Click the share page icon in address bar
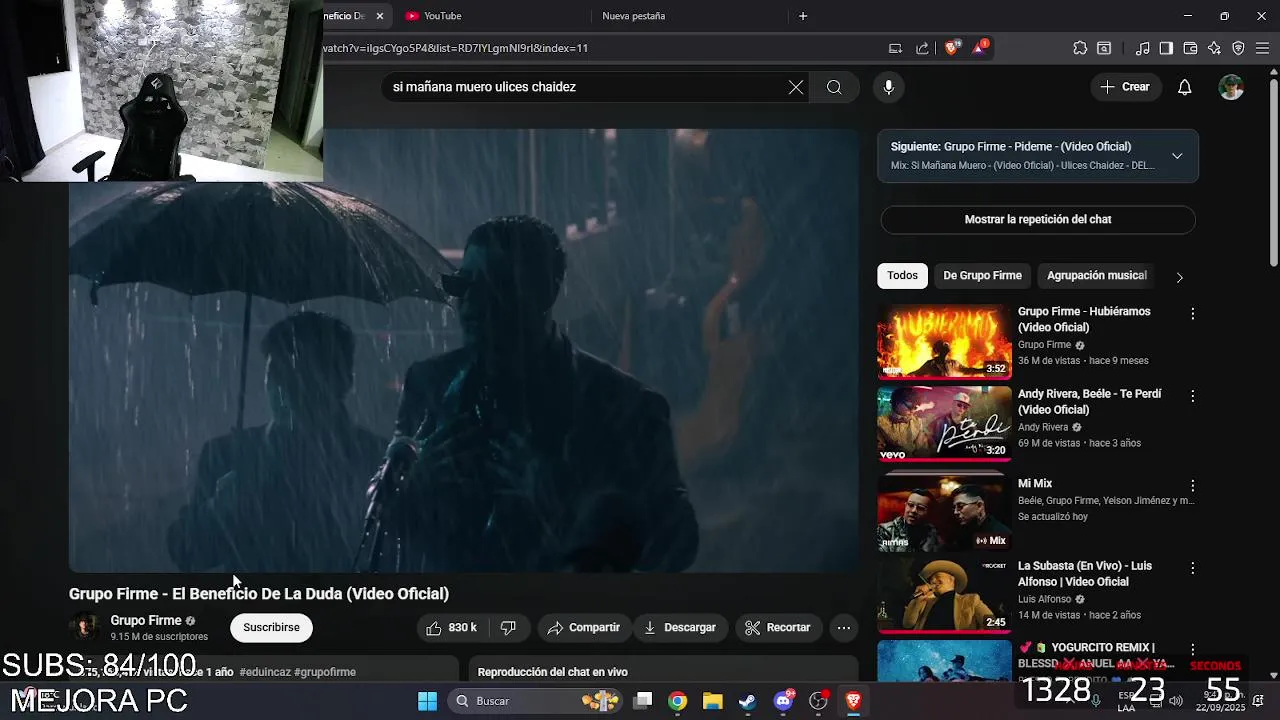 point(922,48)
